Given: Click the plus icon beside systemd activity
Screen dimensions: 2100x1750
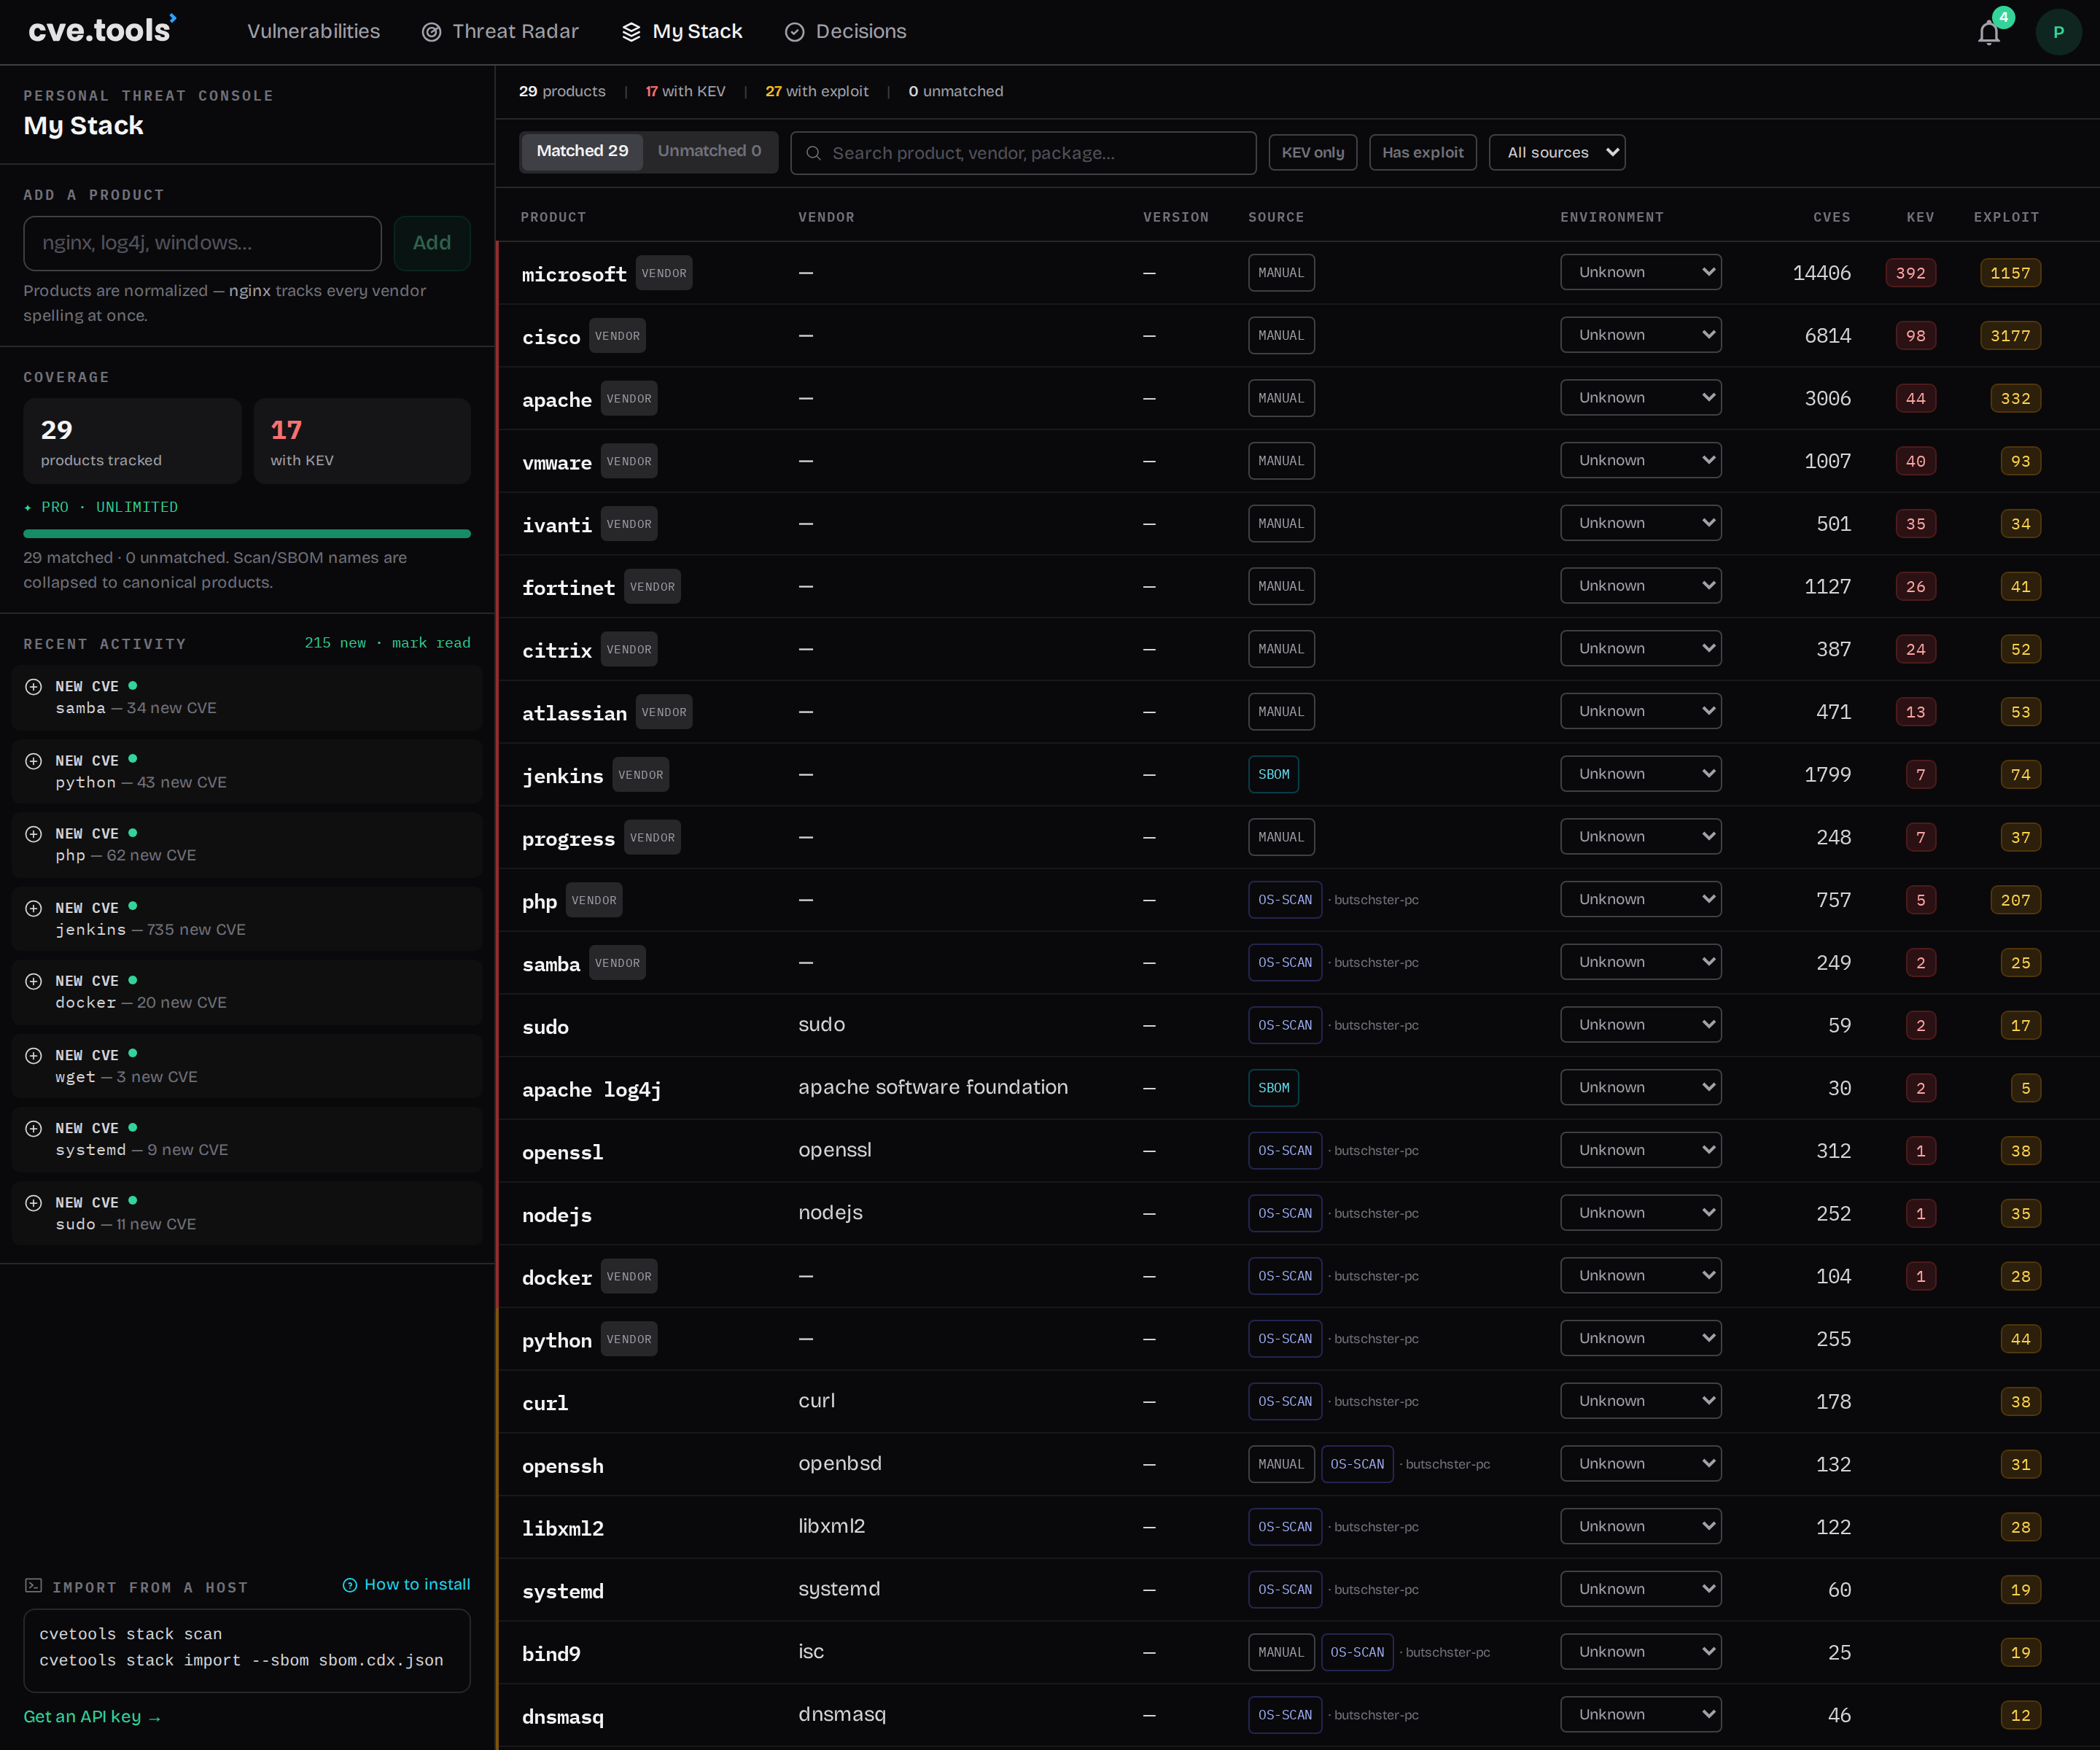Looking at the screenshot, I should [33, 1128].
